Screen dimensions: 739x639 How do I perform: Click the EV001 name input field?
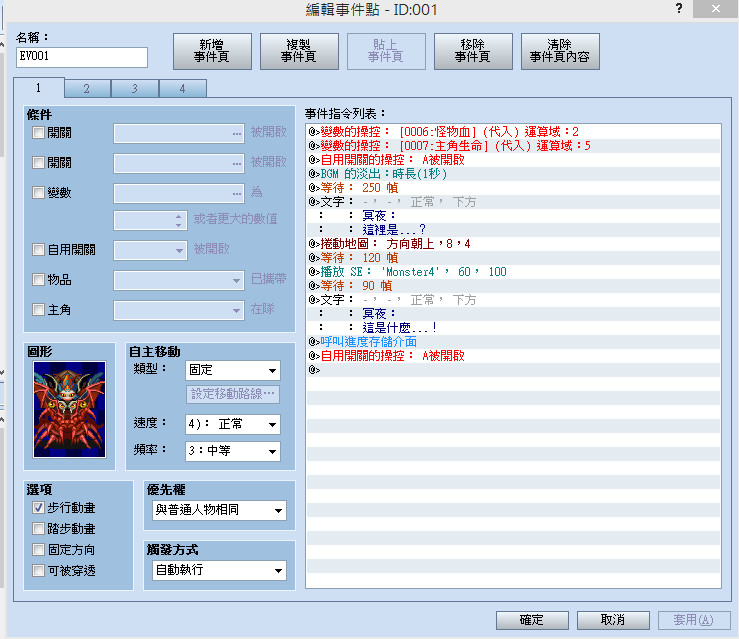pos(82,57)
